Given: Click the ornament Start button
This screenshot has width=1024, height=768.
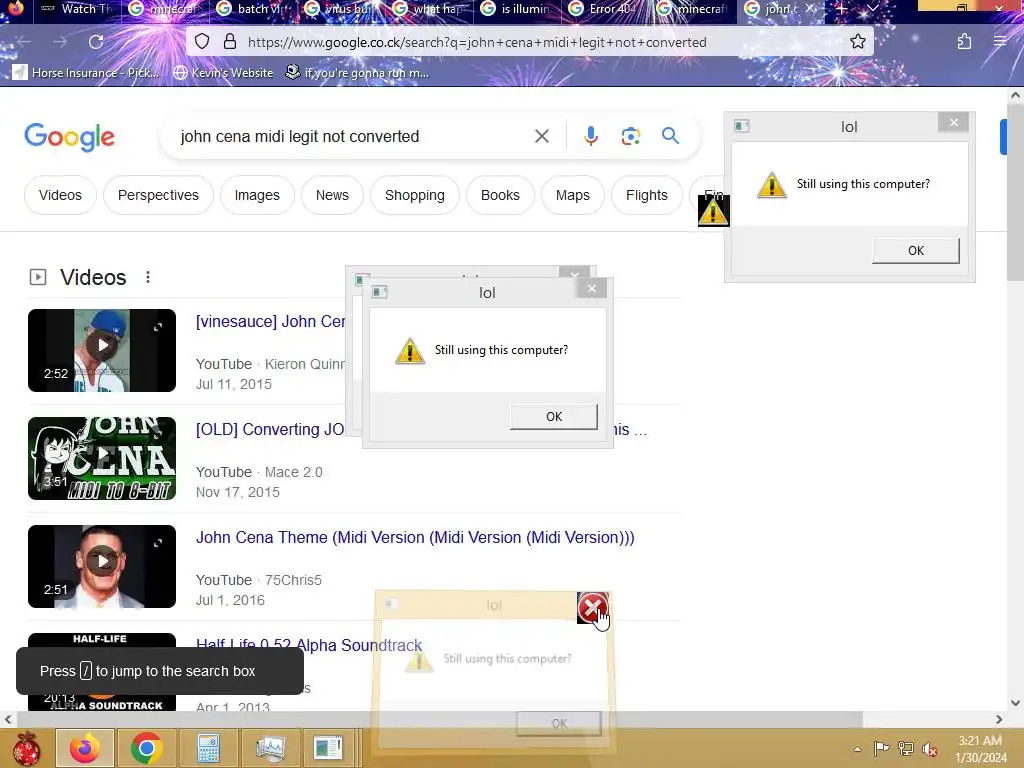Looking at the screenshot, I should click(x=26, y=748).
